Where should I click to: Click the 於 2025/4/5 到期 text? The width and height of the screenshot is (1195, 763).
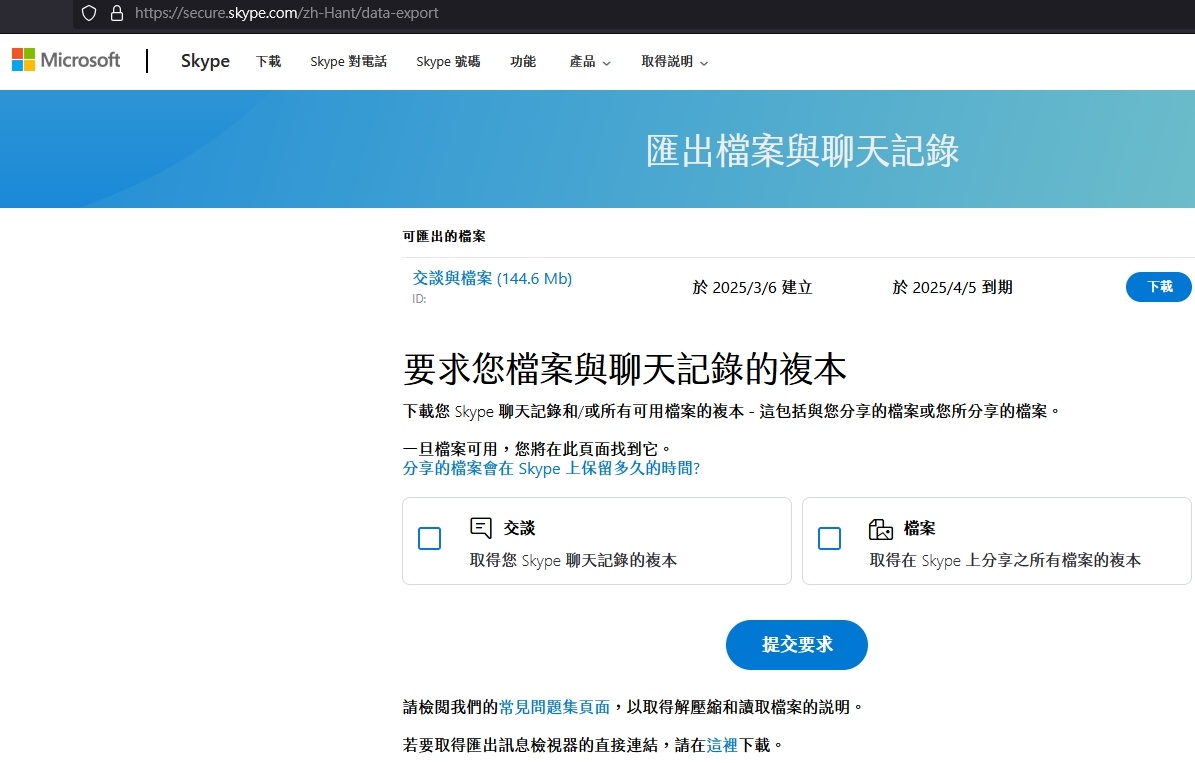953,287
